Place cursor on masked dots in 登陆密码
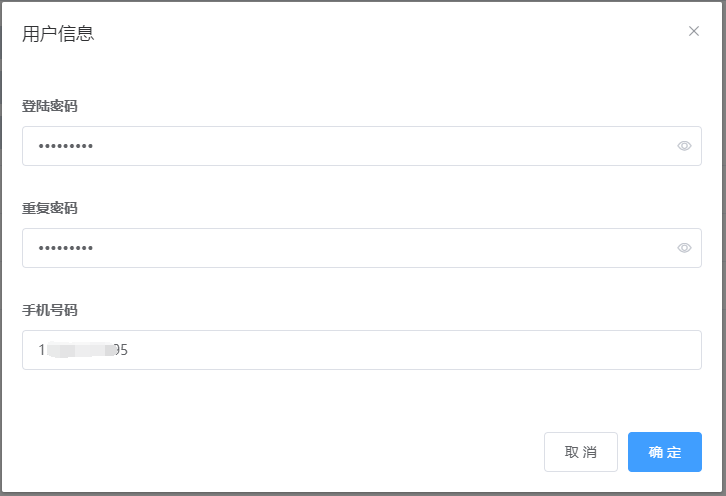 (x=66, y=146)
